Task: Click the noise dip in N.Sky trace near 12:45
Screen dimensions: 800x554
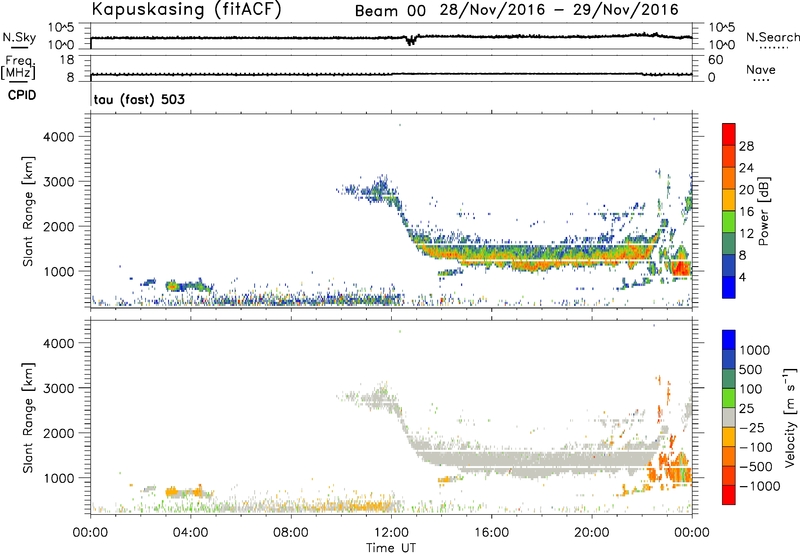Action: point(410,41)
